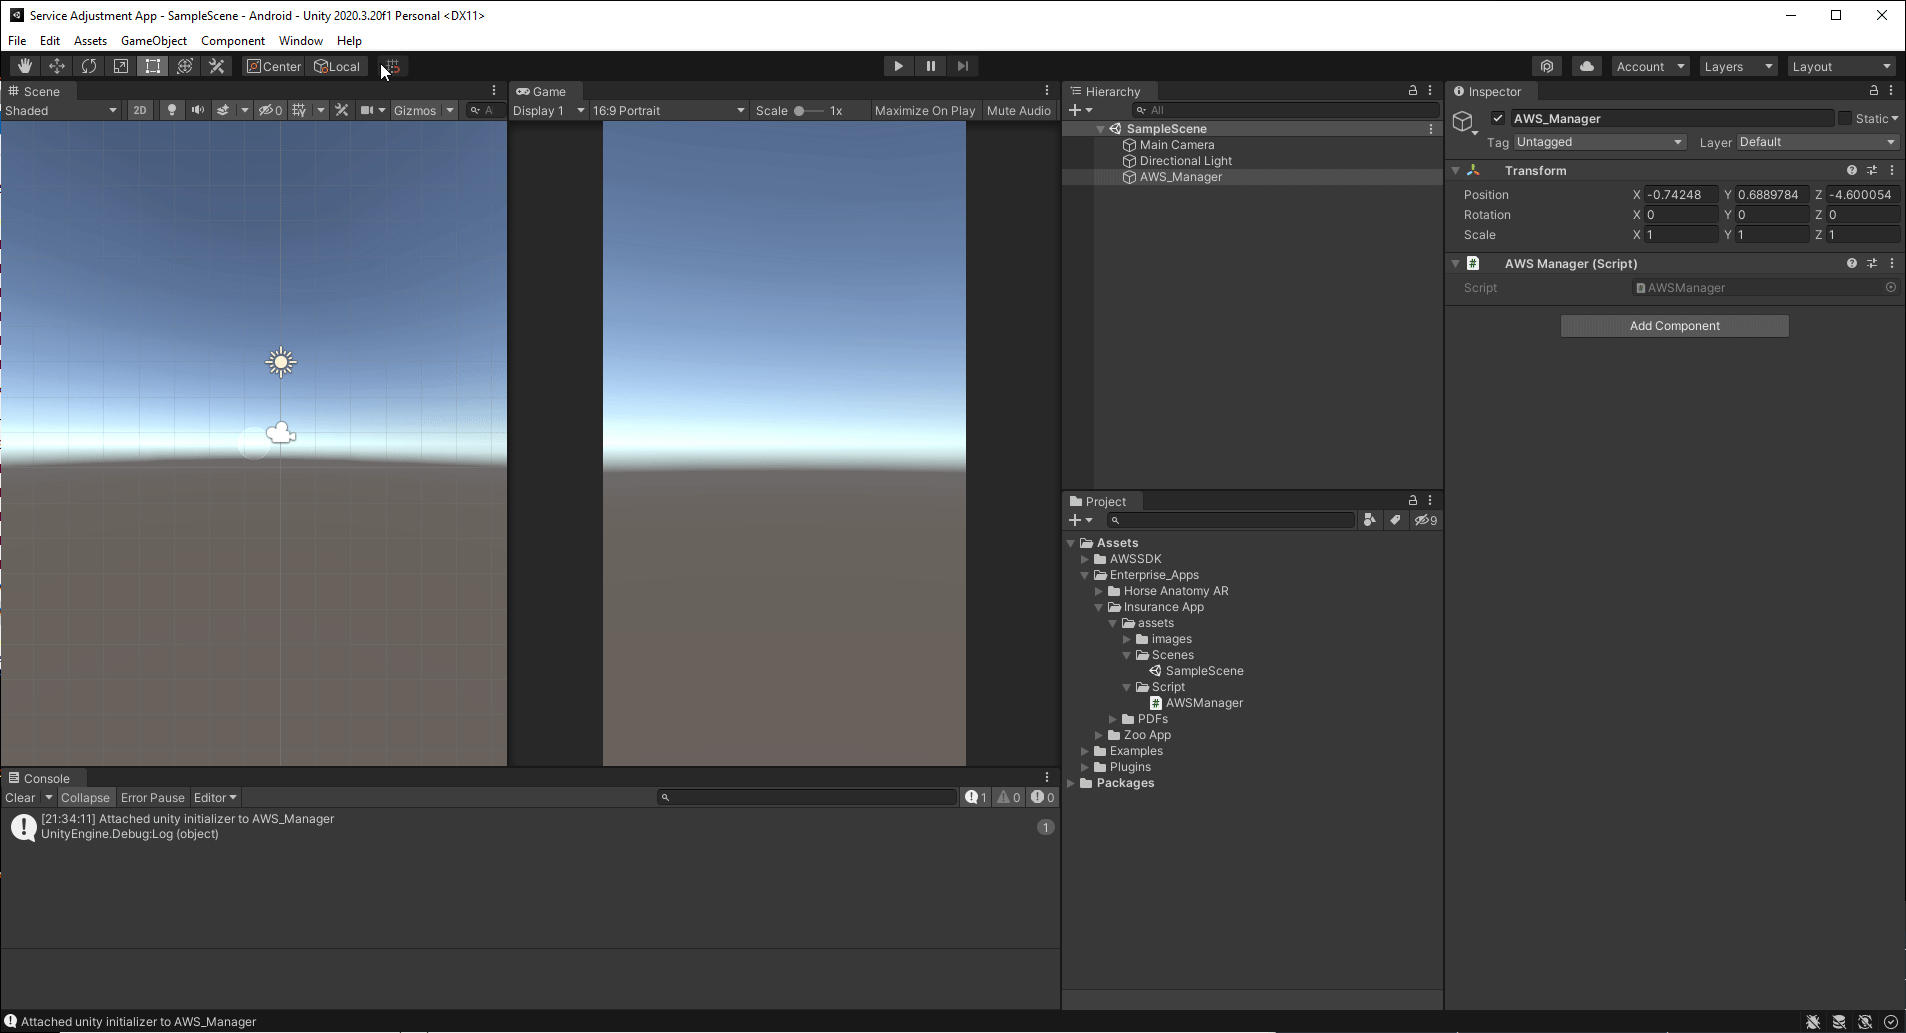
Task: Open Display 1 dropdown
Action: [548, 110]
